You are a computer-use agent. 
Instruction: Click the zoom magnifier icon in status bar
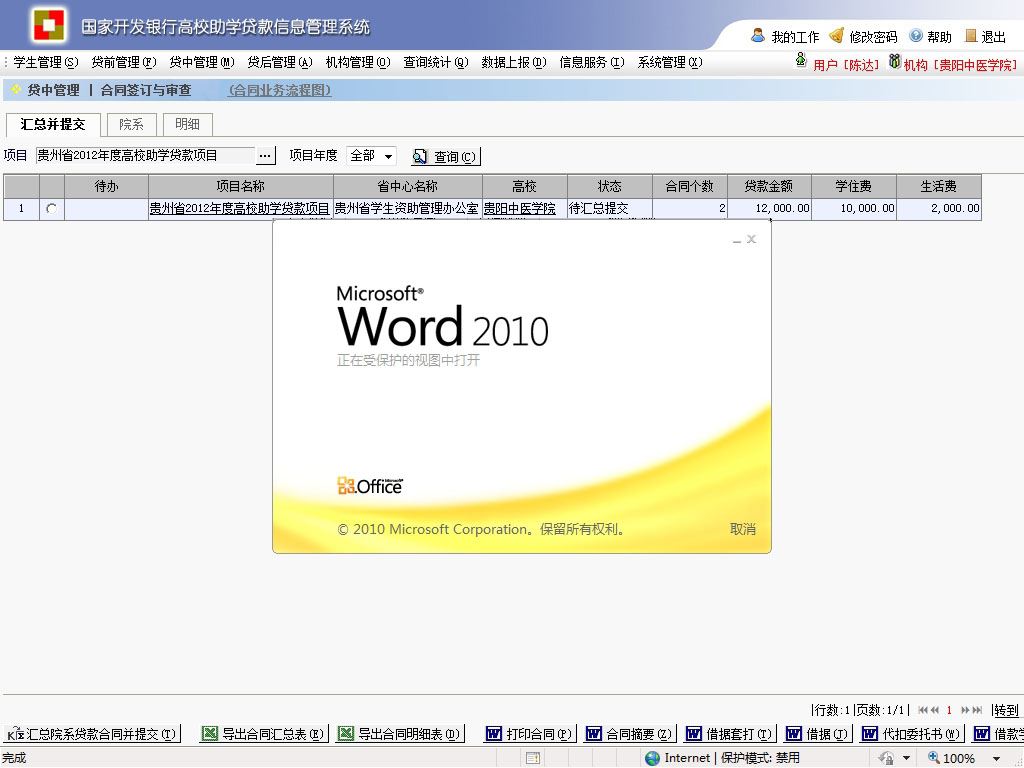coord(933,758)
